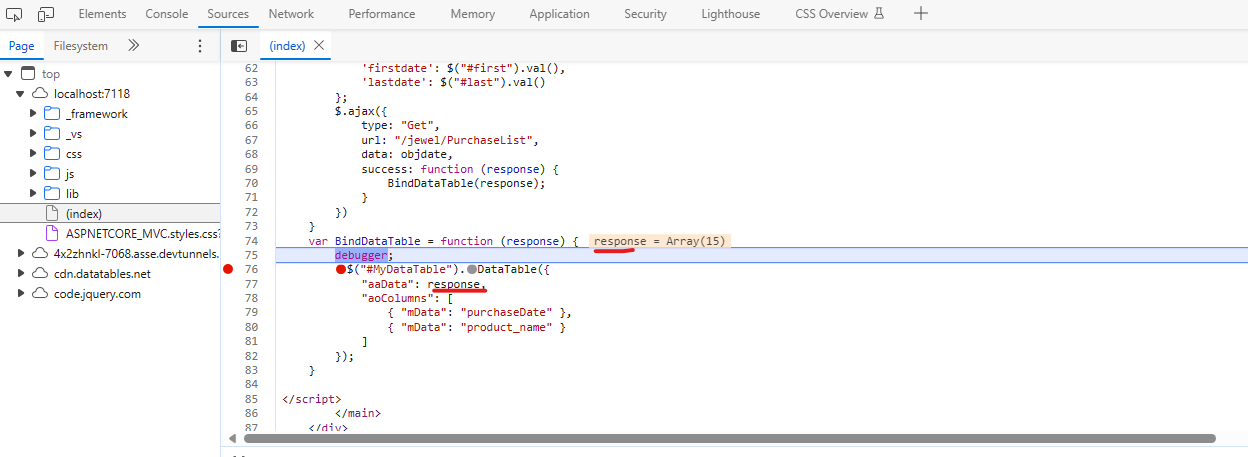Image resolution: width=1248 pixels, height=457 pixels.
Task: Open the Performance tab
Action: click(381, 14)
